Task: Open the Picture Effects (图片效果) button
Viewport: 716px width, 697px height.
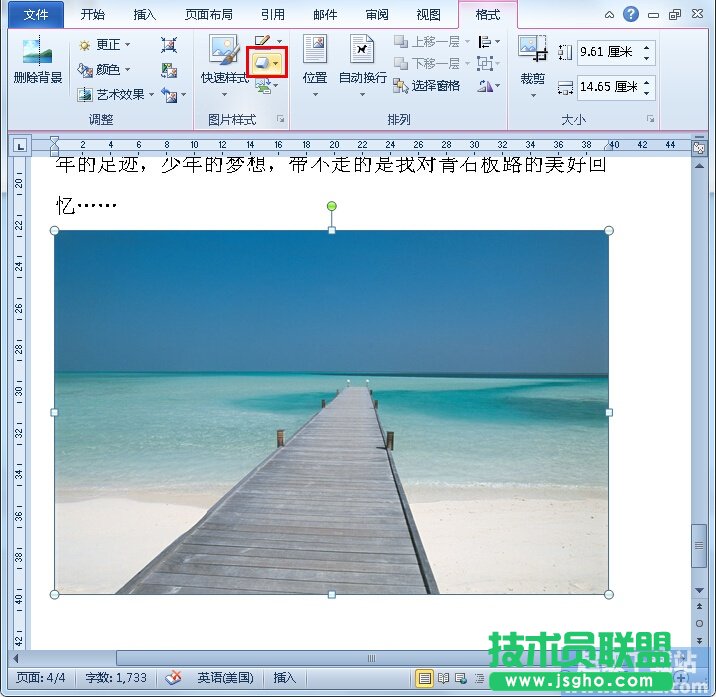Action: 267,63
